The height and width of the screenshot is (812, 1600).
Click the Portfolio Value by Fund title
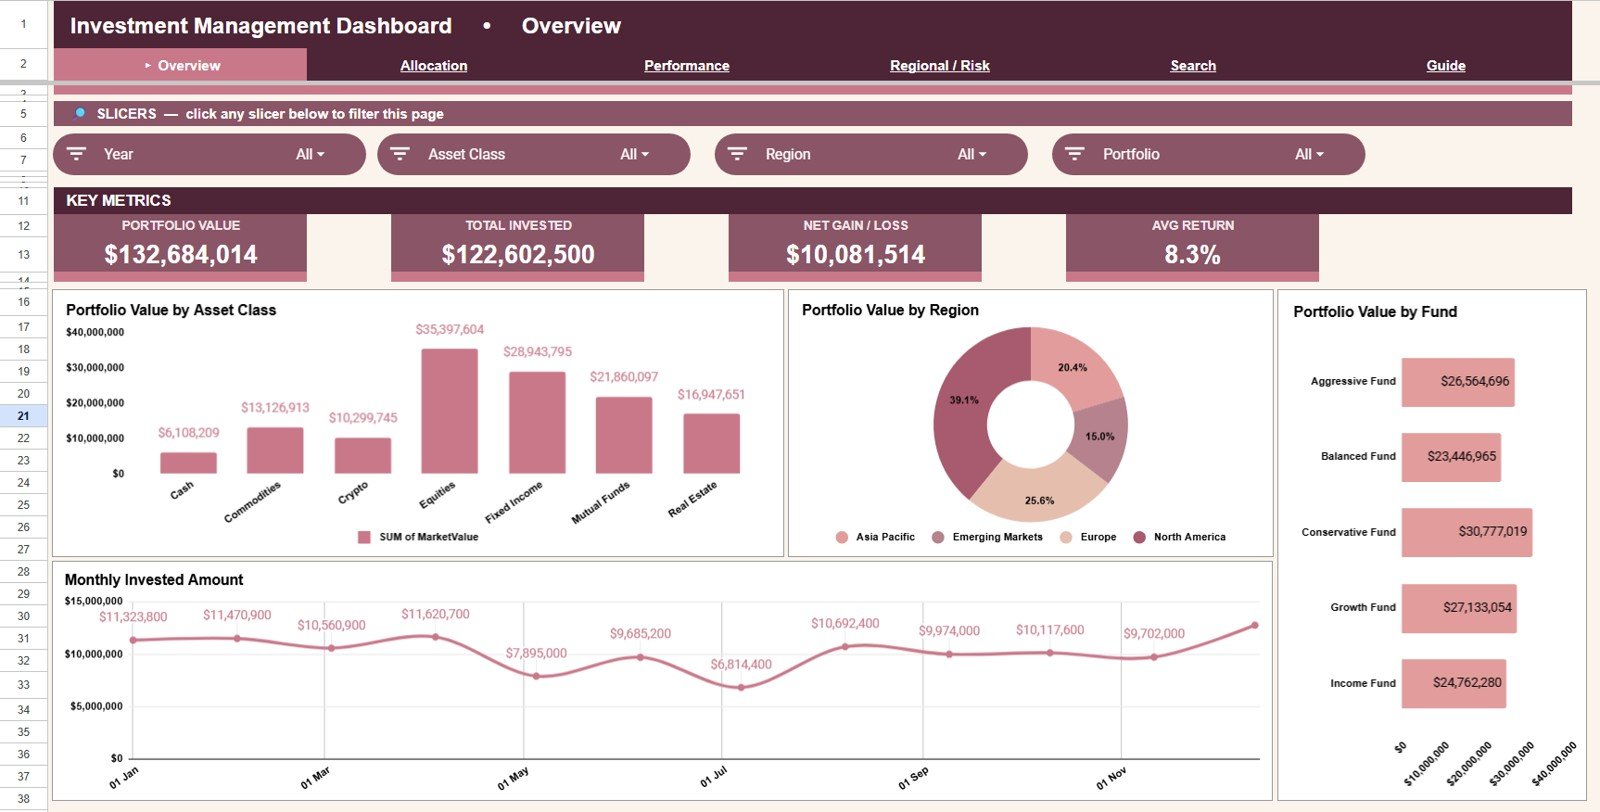click(1375, 312)
